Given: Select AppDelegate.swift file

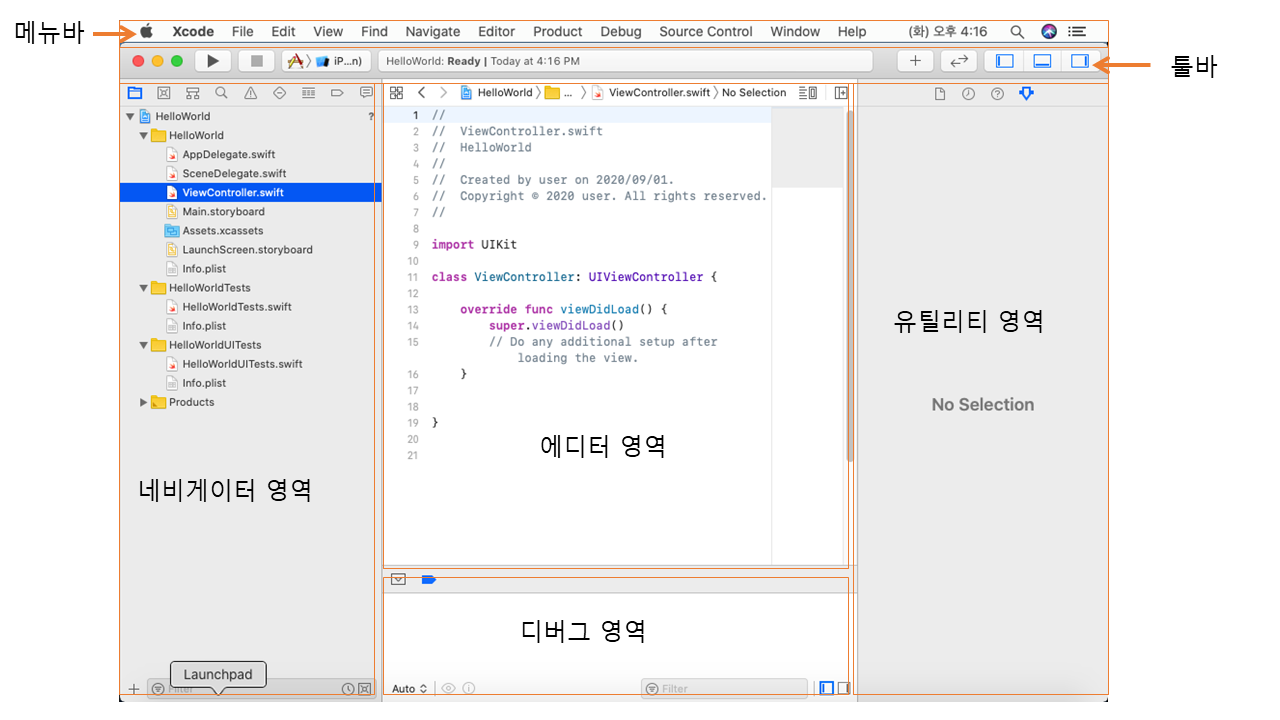Looking at the screenshot, I should pos(228,155).
